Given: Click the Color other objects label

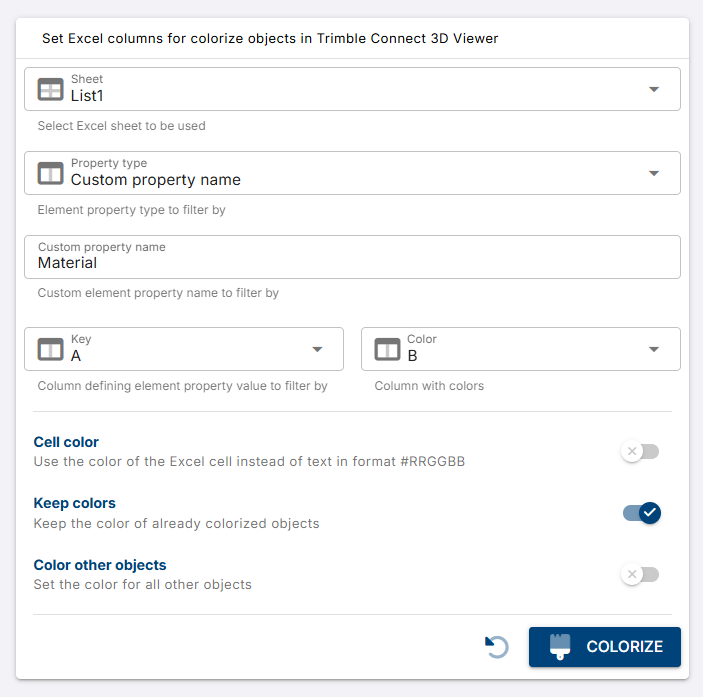Looking at the screenshot, I should pos(100,565).
